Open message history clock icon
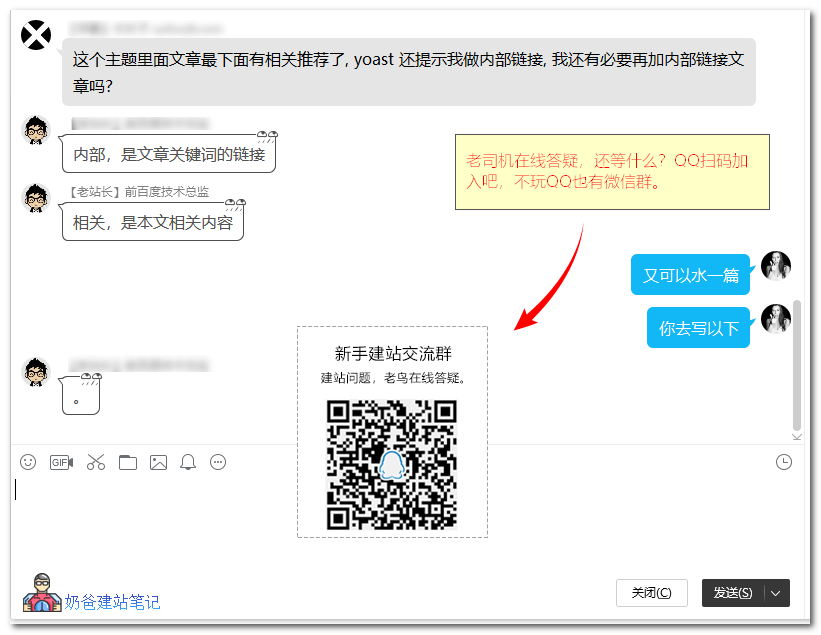The image size is (821, 635). pyautogui.click(x=784, y=462)
